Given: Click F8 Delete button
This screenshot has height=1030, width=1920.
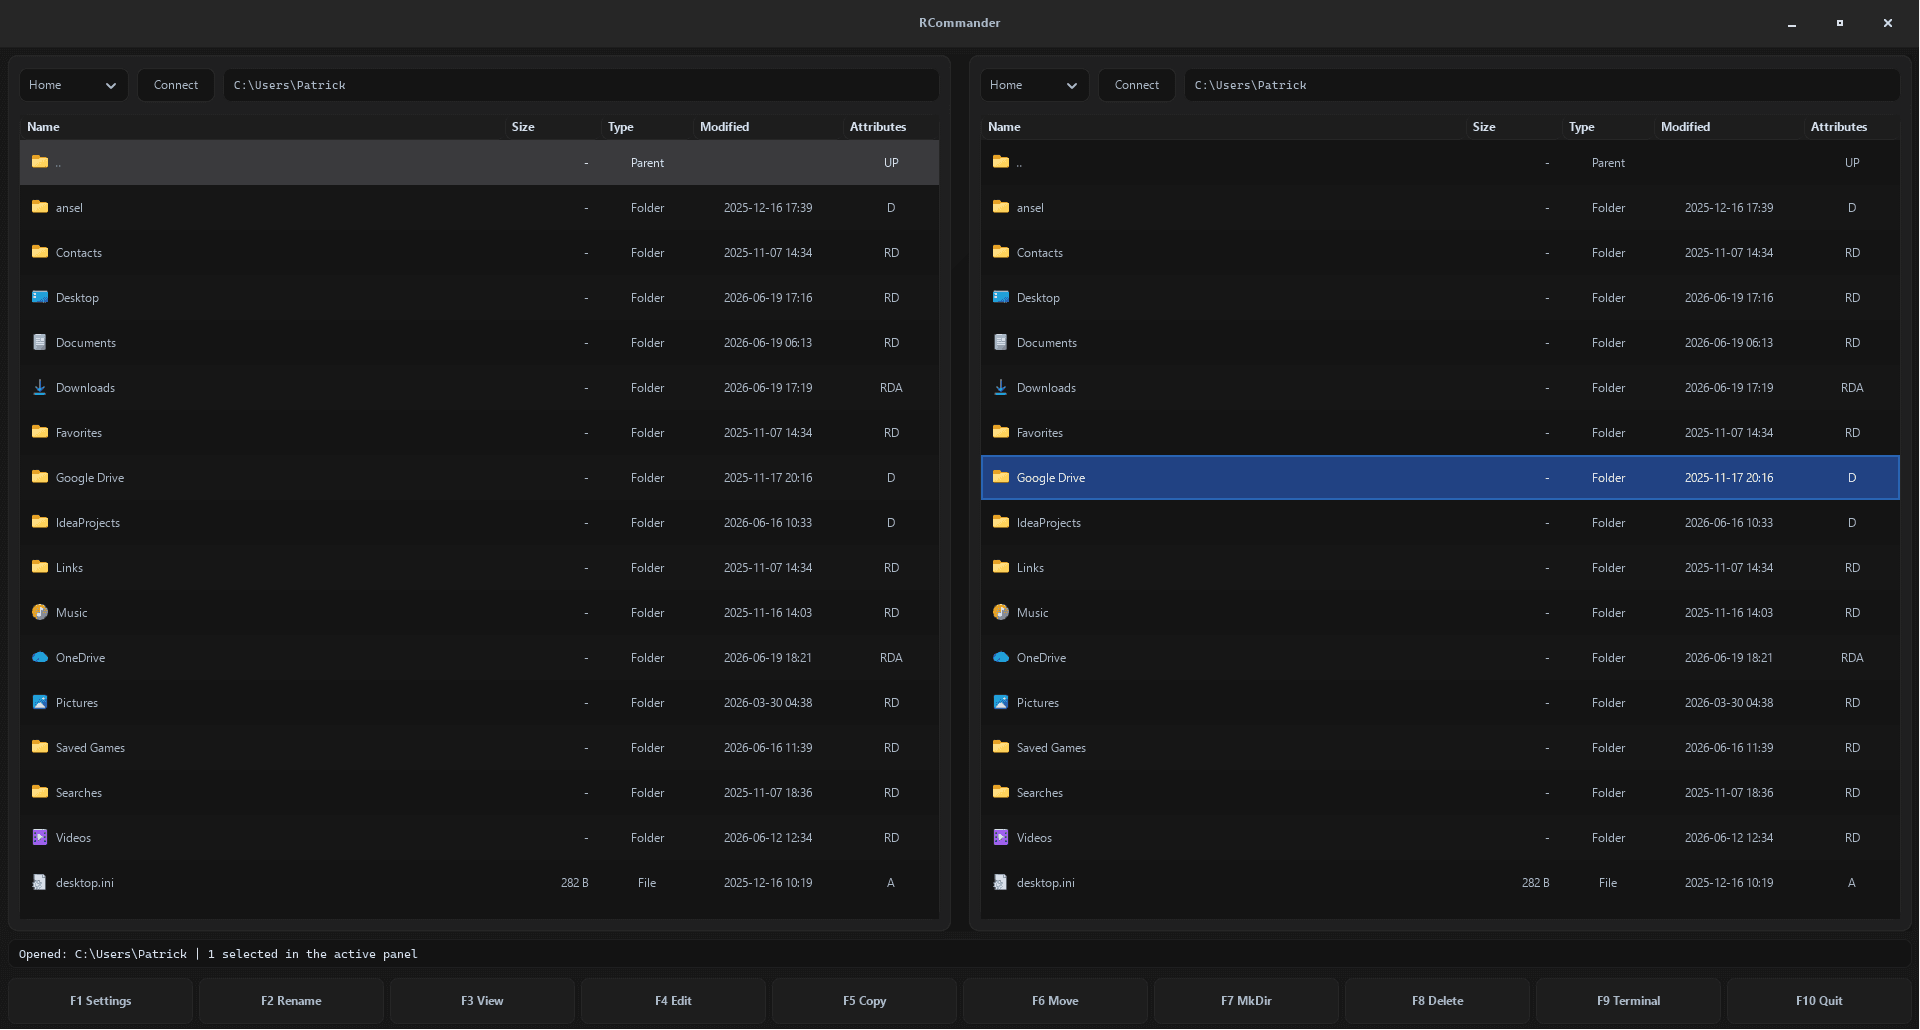Looking at the screenshot, I should [1438, 1001].
